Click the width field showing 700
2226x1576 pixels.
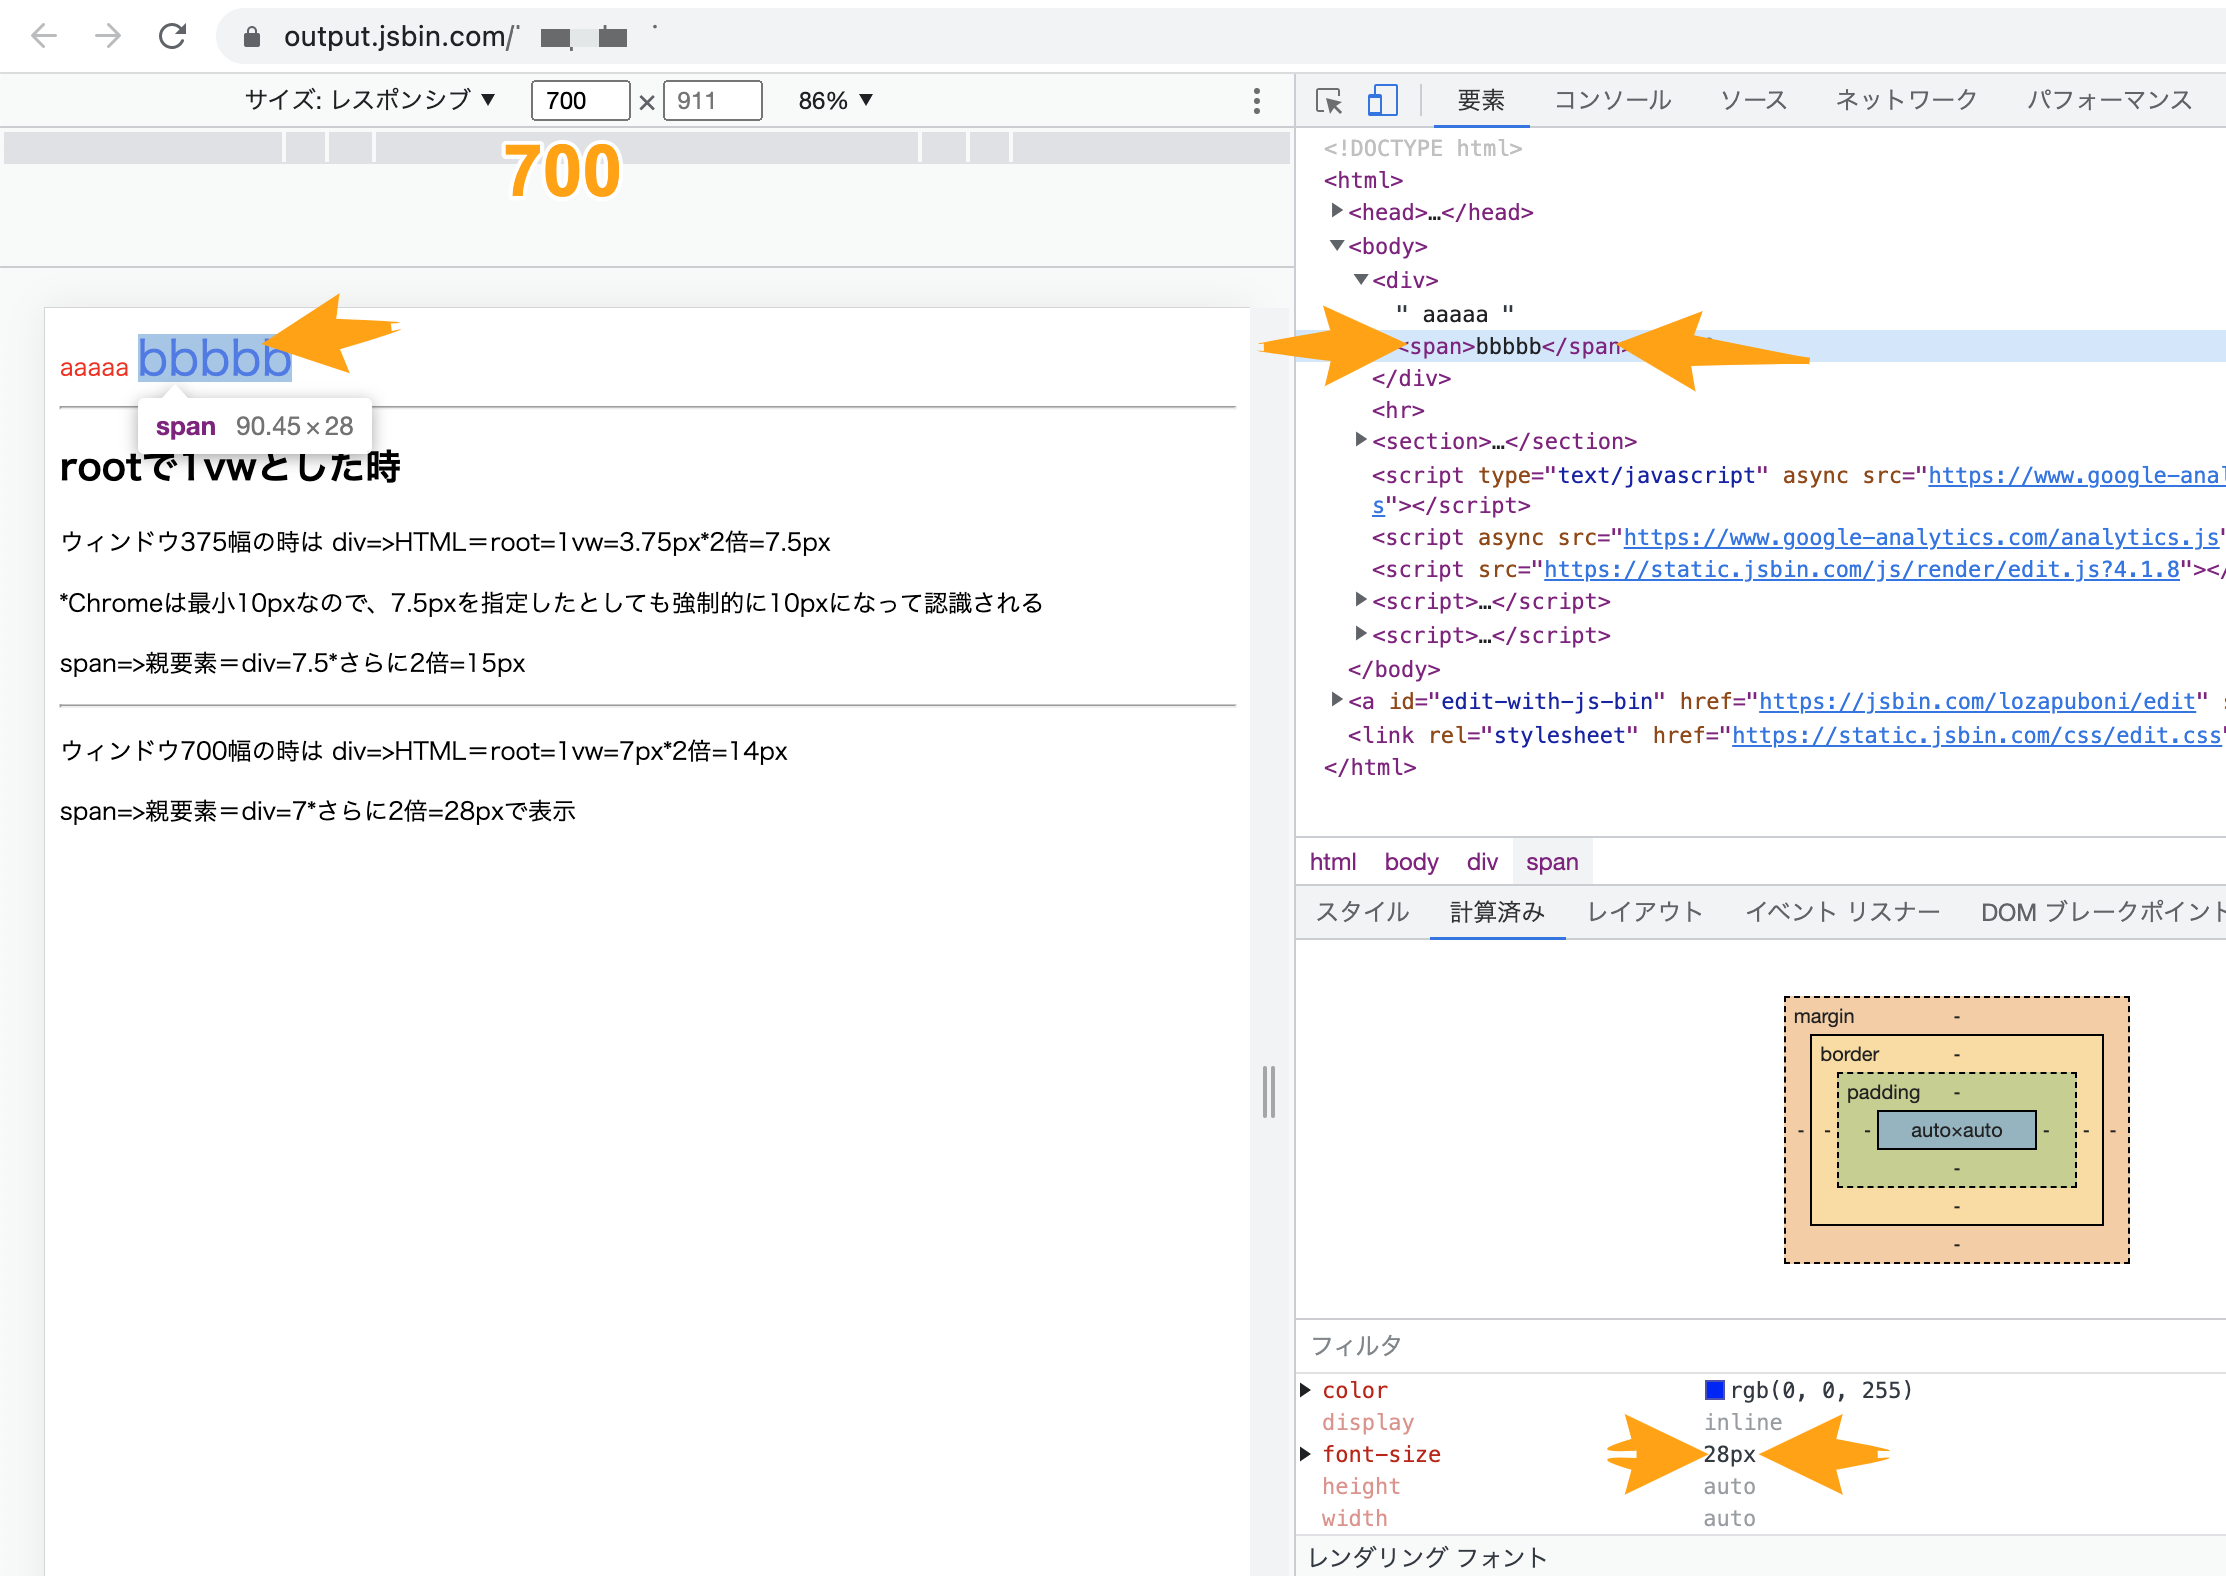tap(580, 100)
